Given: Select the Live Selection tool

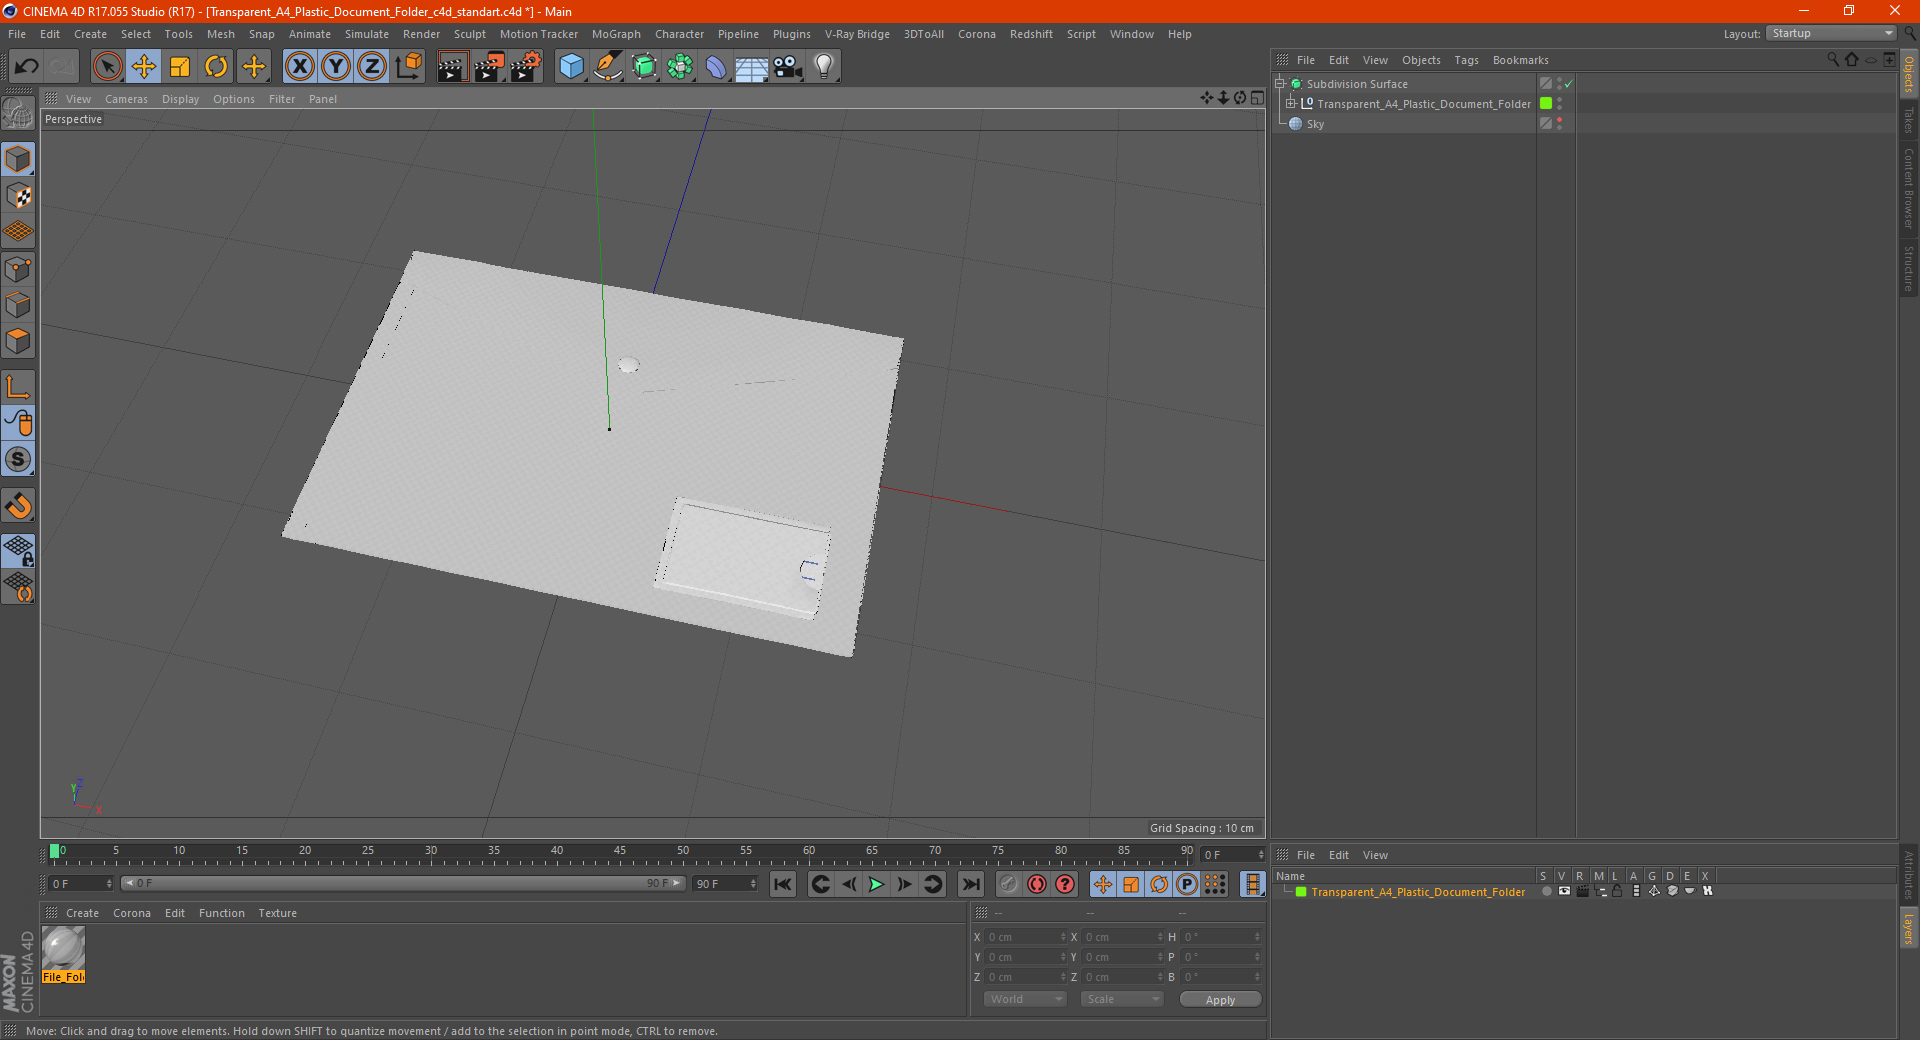Looking at the screenshot, I should click(107, 67).
